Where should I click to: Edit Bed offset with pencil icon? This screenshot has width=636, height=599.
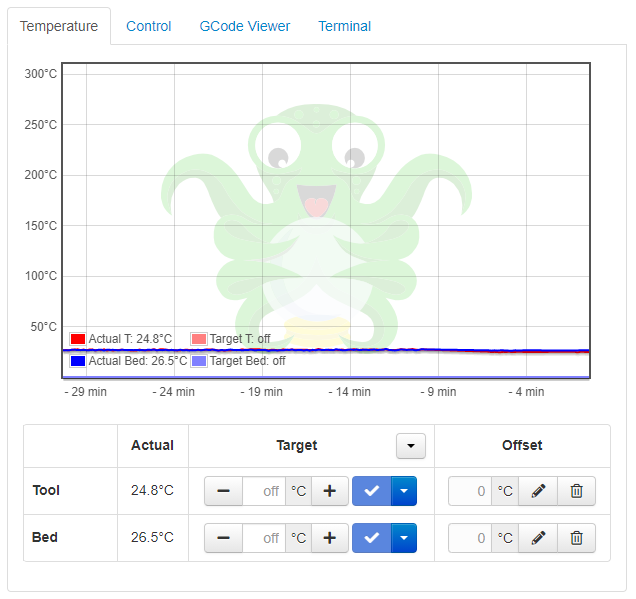tap(538, 538)
